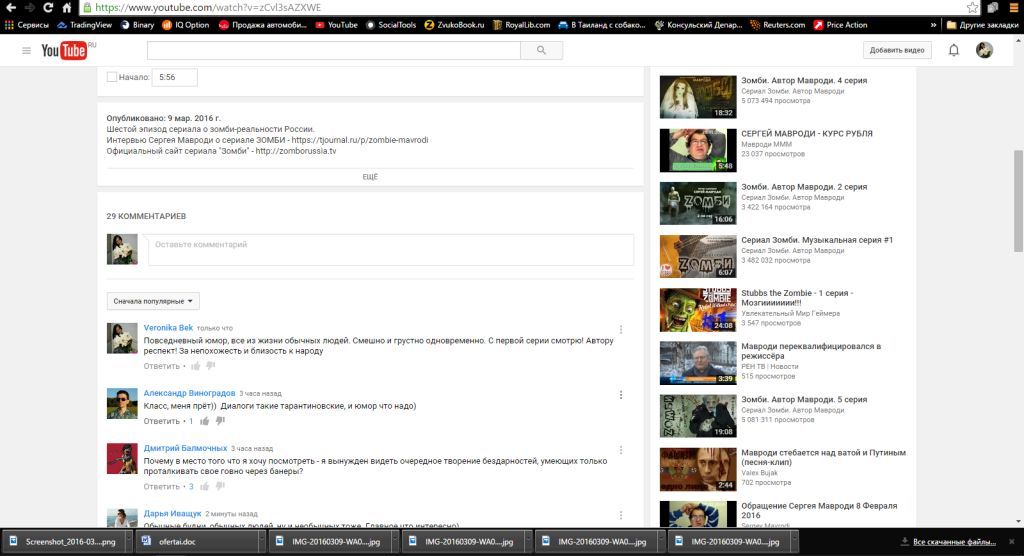The height and width of the screenshot is (556, 1024).
Task: Click the start time 5:56 field
Action: (174, 77)
